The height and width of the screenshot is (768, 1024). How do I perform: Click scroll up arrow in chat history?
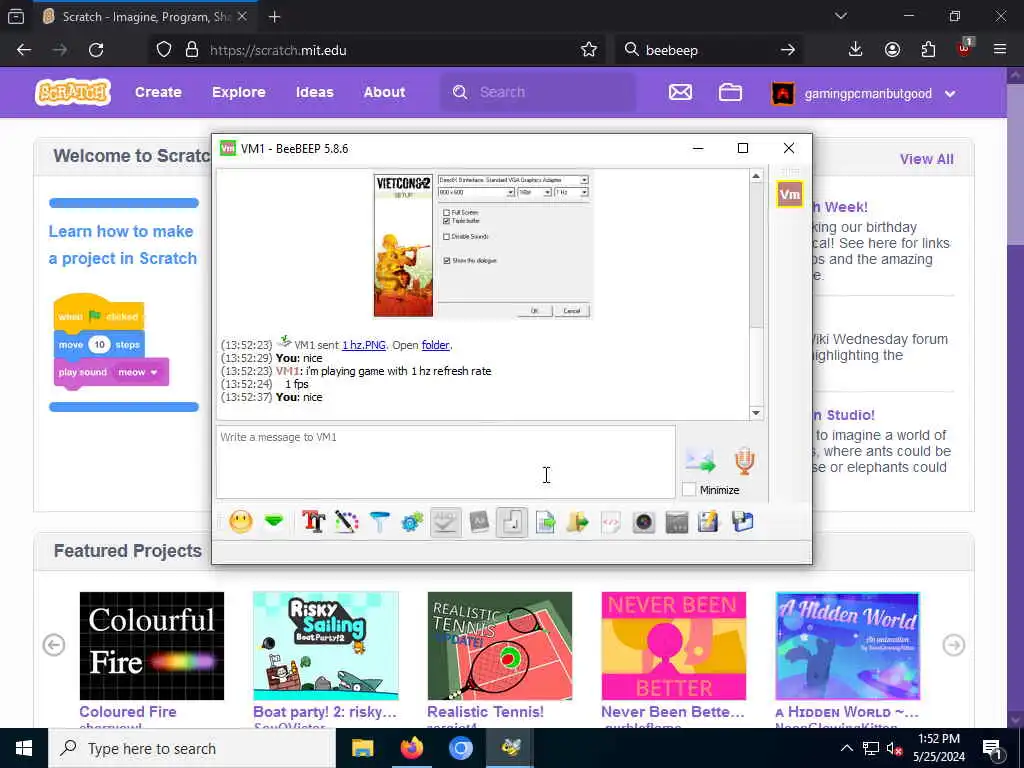pos(756,176)
